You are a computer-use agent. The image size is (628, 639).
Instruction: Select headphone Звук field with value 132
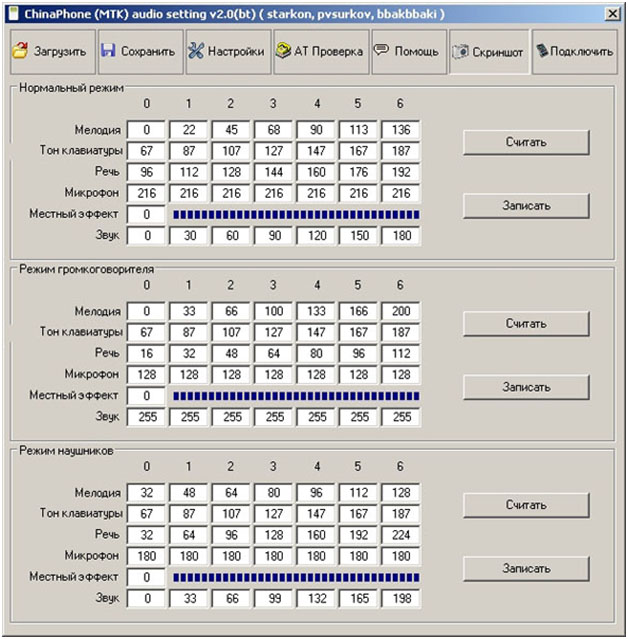(x=316, y=598)
